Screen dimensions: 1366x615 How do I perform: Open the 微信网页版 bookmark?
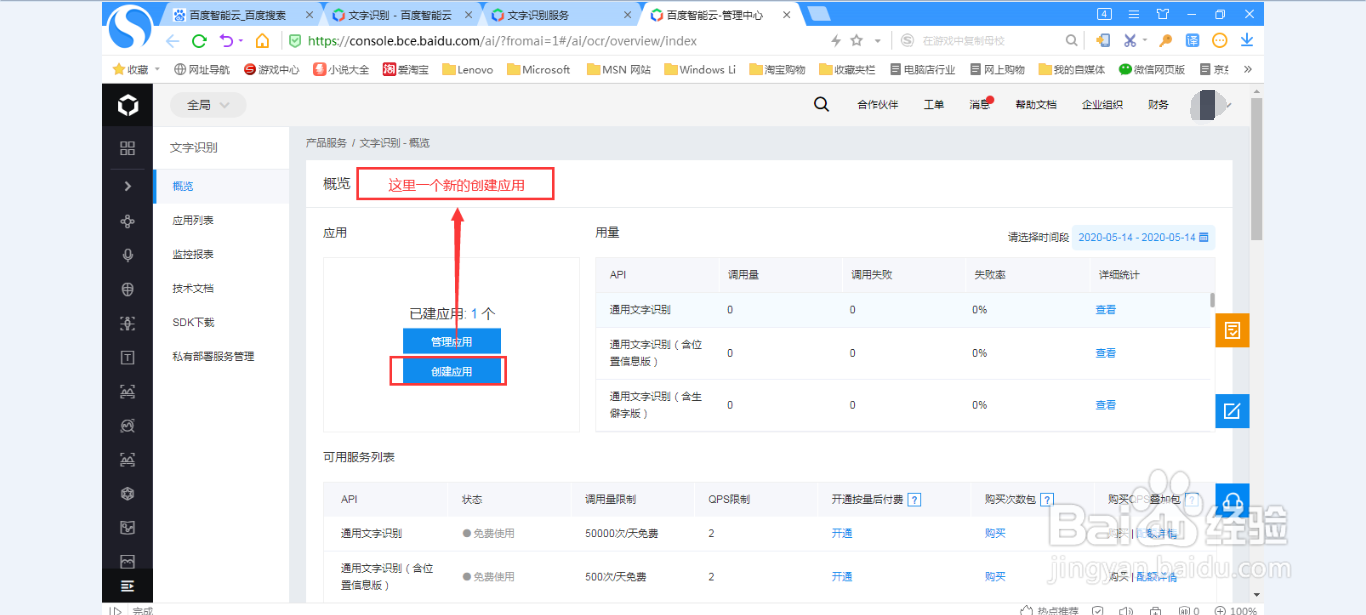pos(1152,70)
